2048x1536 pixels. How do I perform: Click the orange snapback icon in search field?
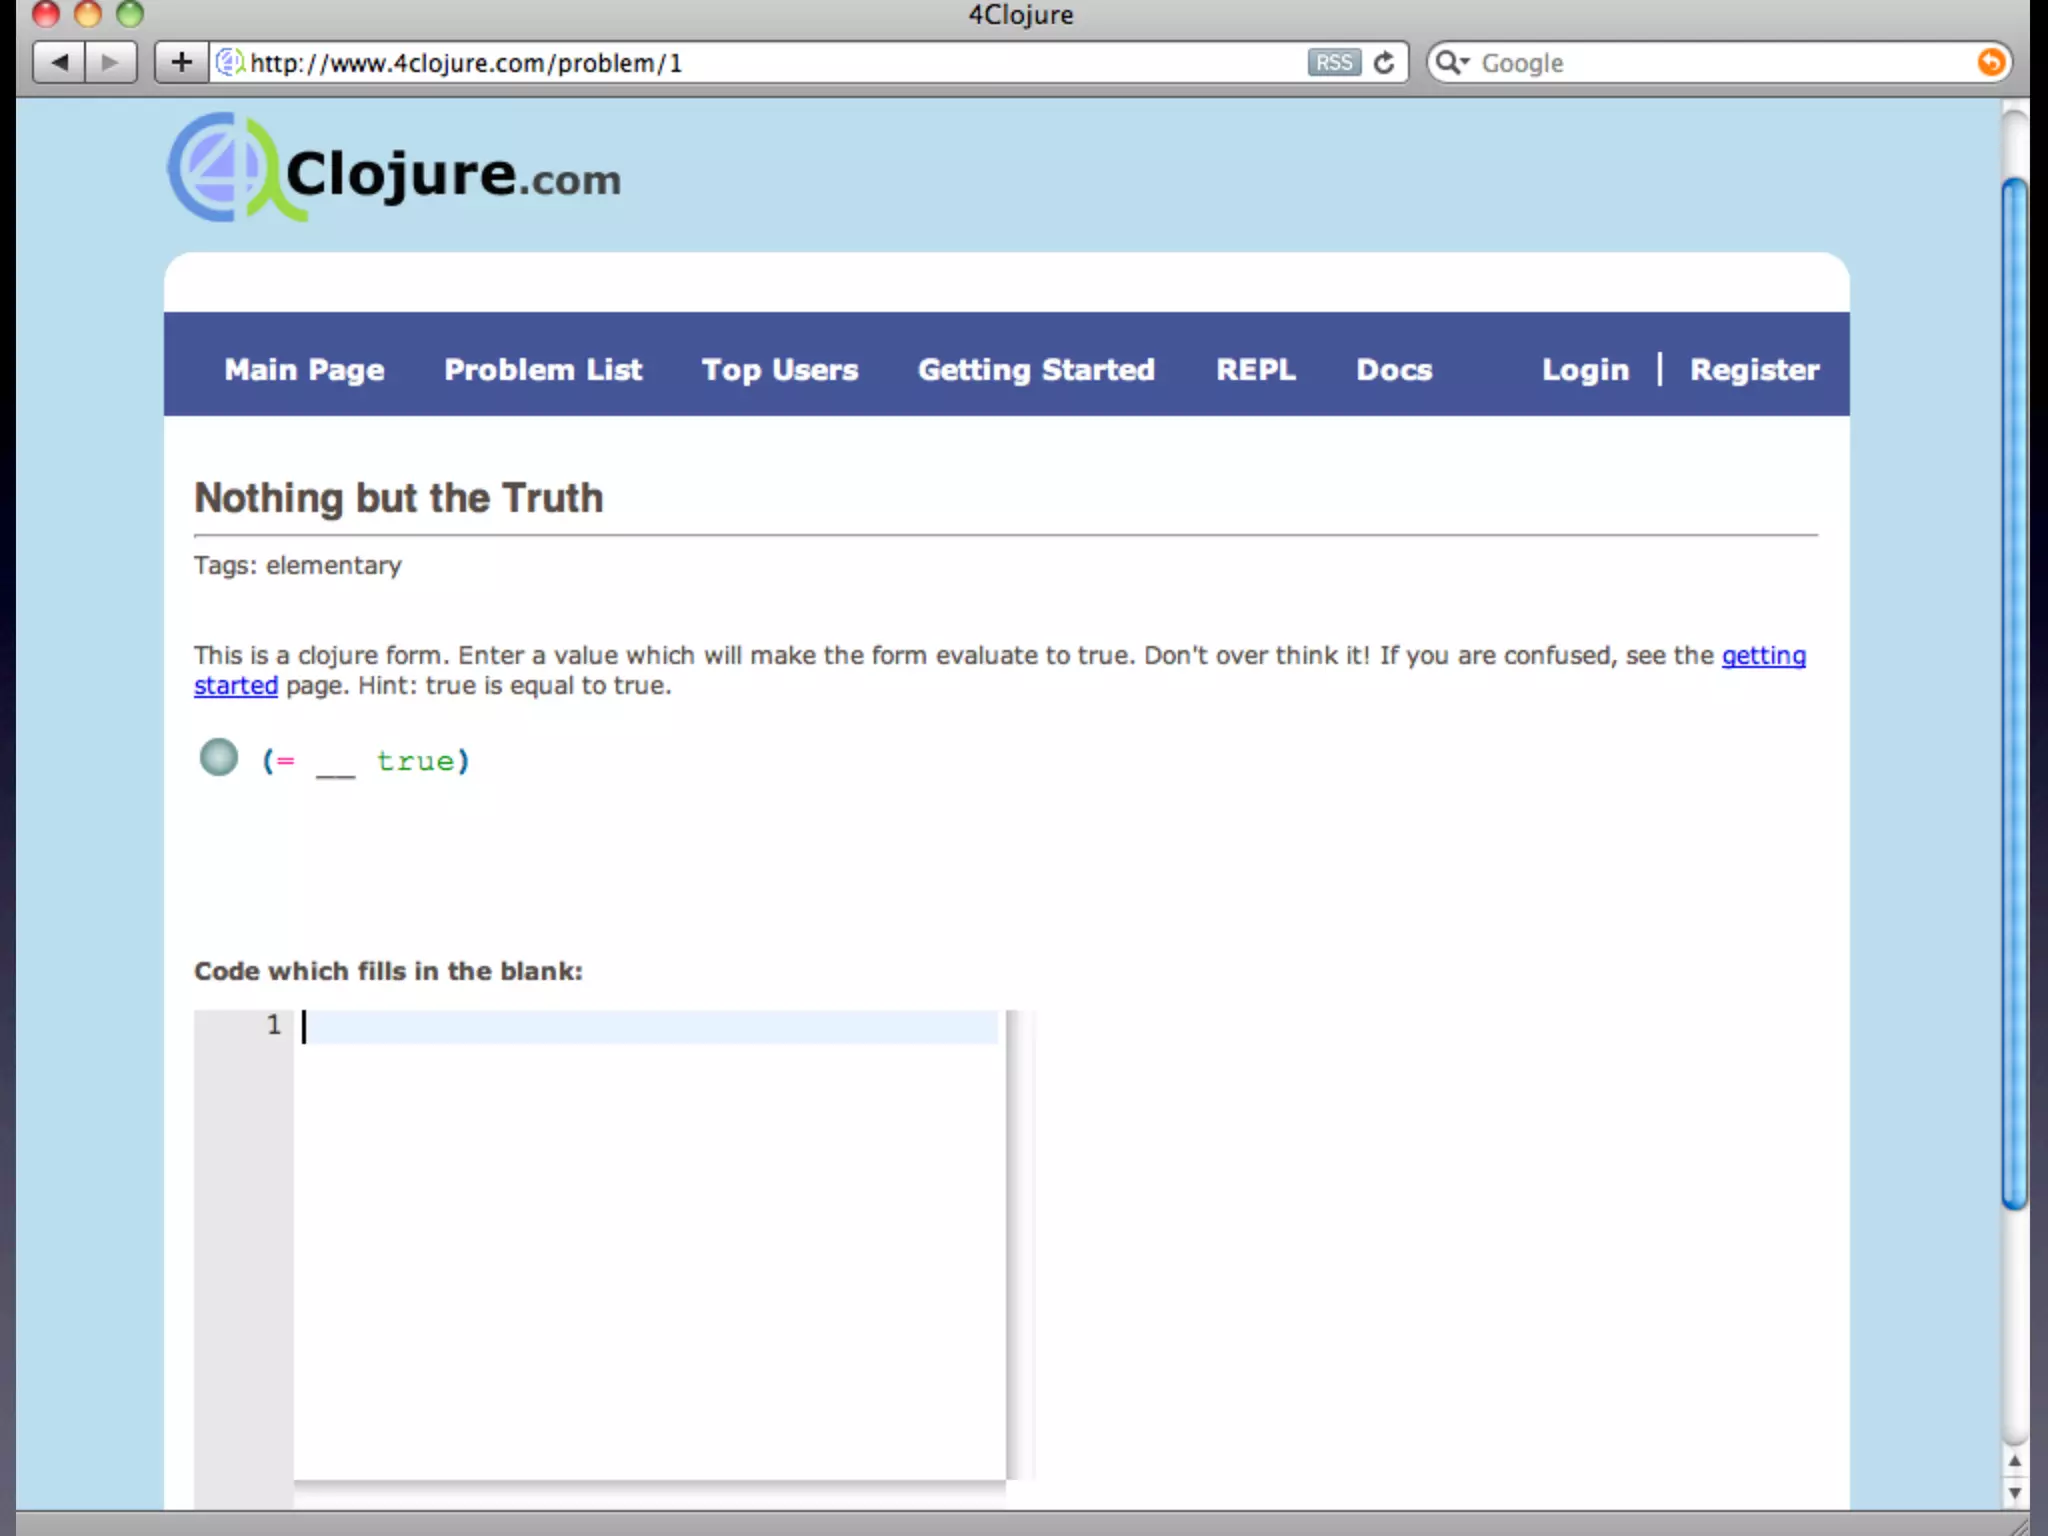[x=1990, y=62]
